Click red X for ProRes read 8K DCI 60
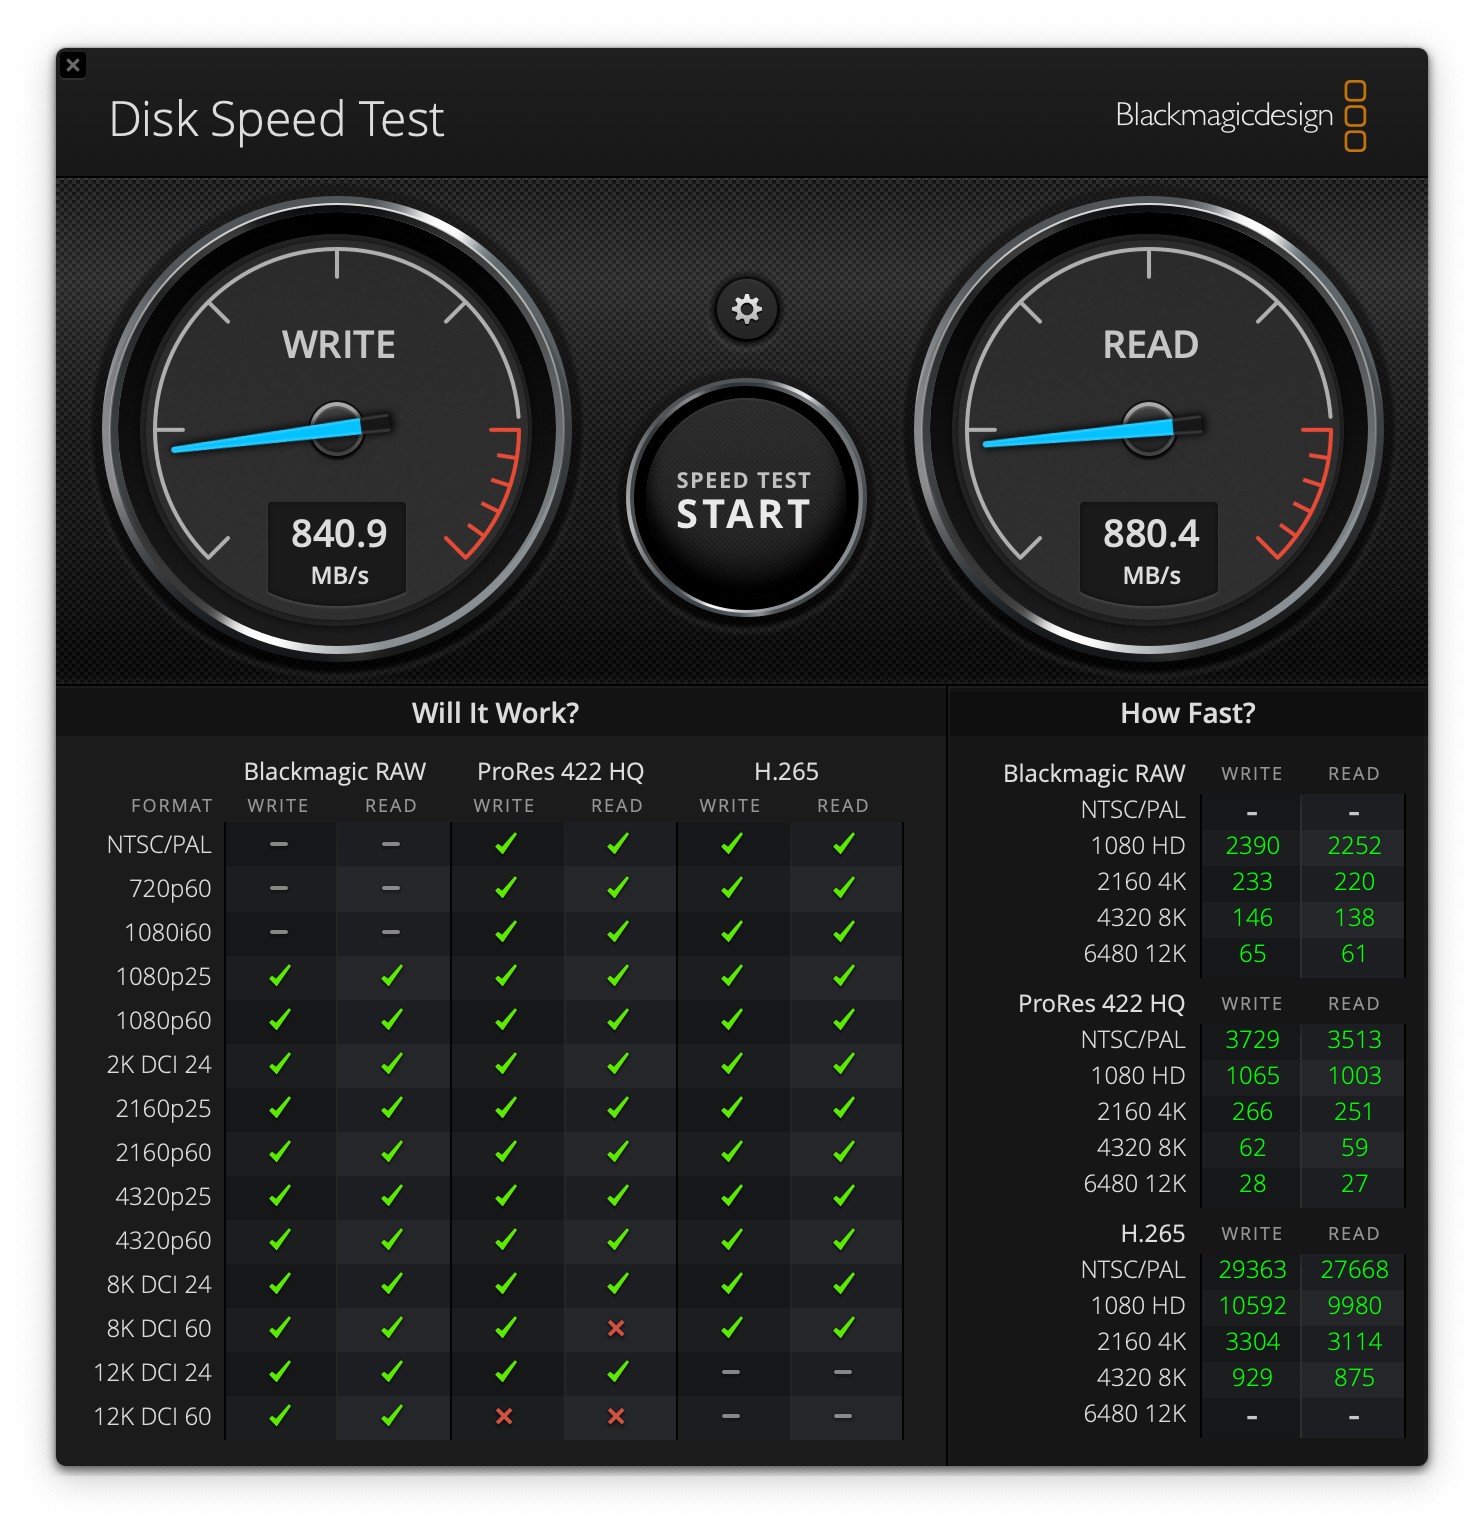The image size is (1484, 1530). tap(616, 1328)
